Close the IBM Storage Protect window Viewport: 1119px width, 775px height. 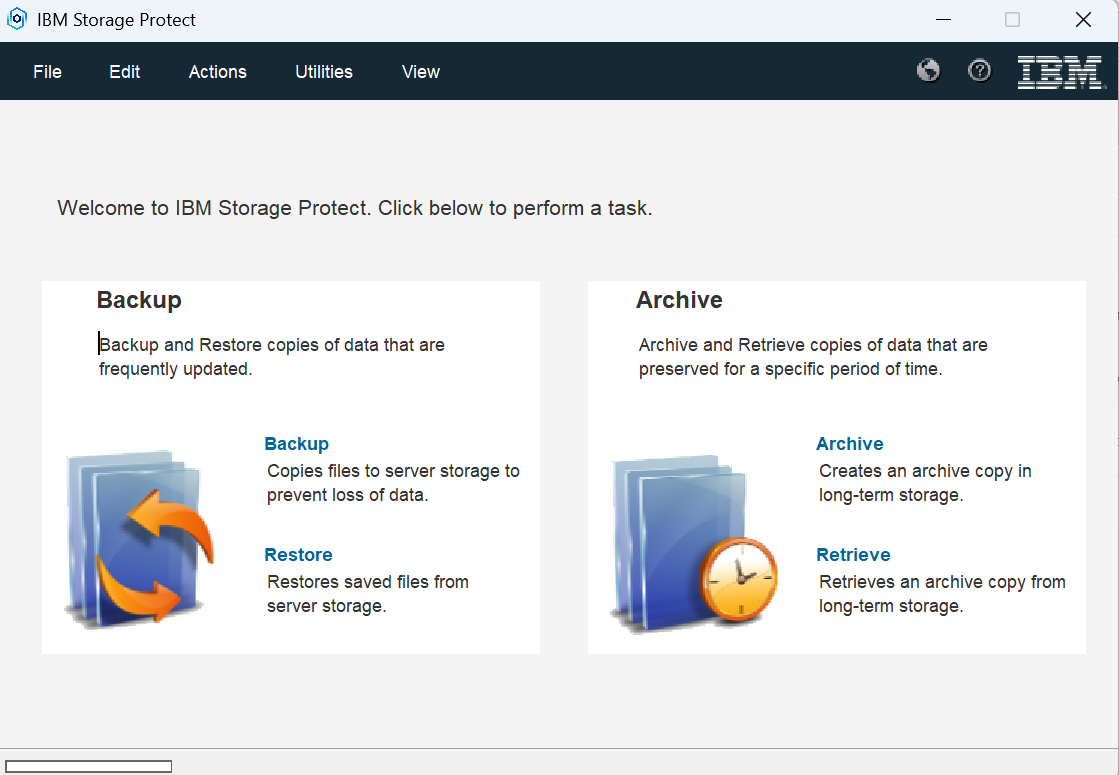1083,20
